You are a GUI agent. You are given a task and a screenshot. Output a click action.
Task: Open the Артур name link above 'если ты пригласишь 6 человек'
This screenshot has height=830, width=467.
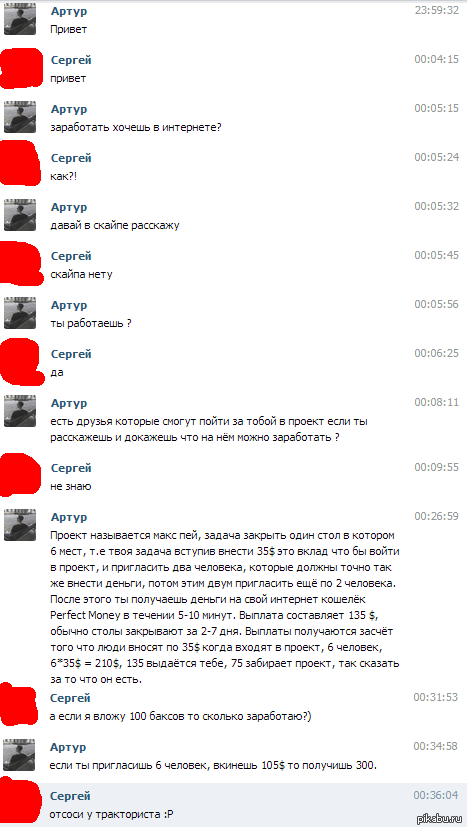point(68,747)
